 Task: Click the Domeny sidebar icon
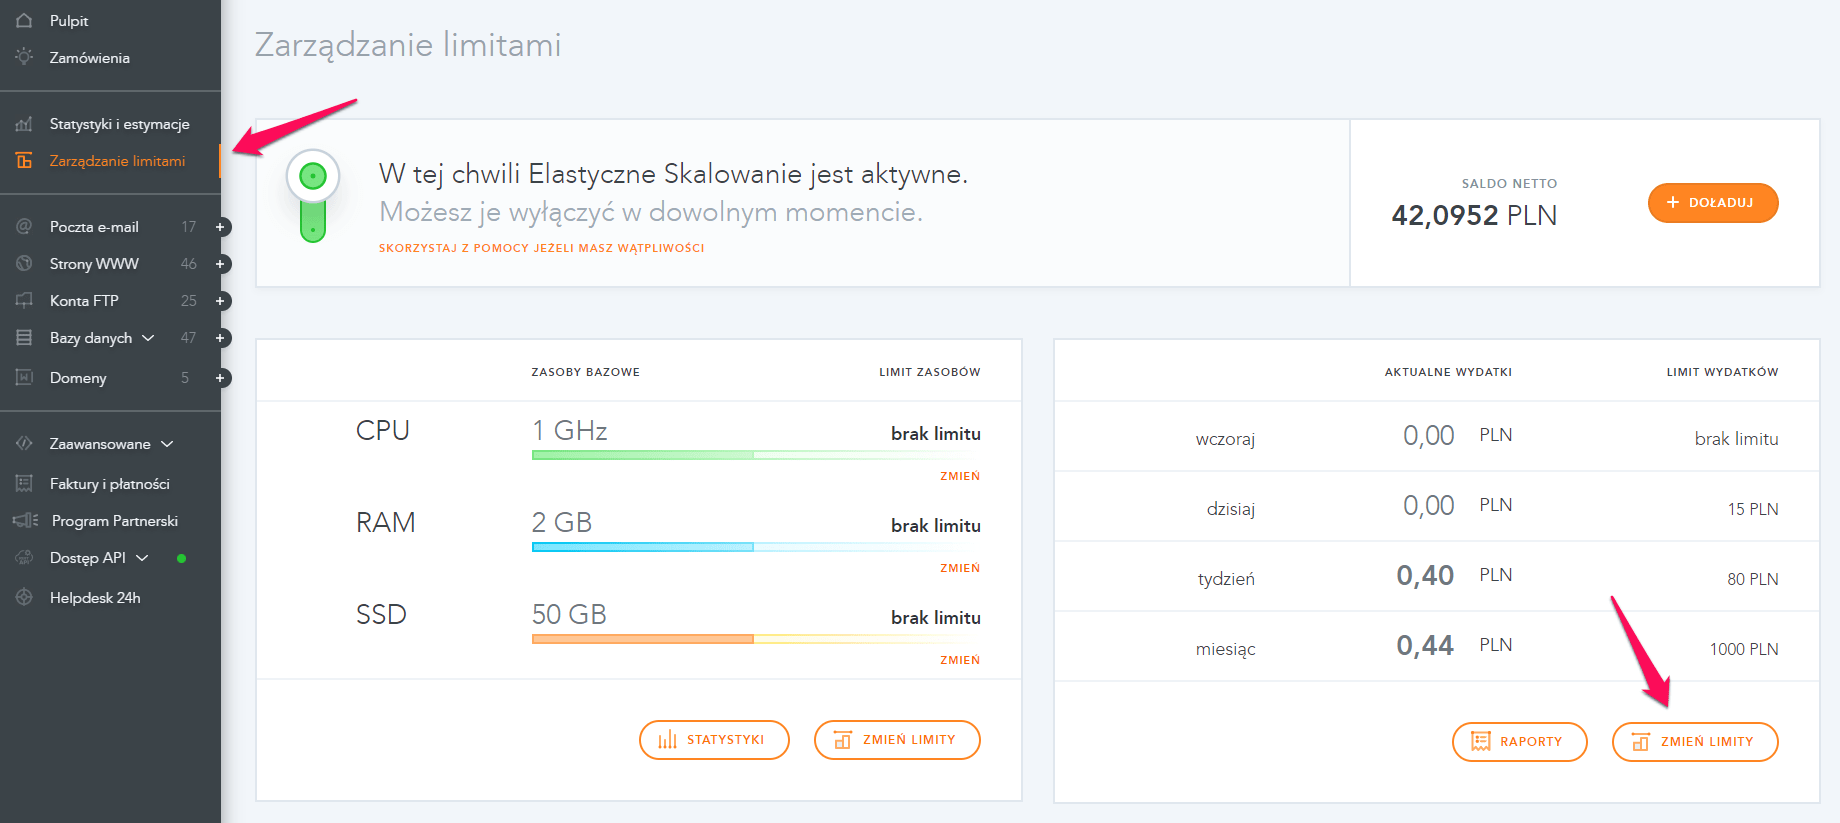pyautogui.click(x=24, y=378)
